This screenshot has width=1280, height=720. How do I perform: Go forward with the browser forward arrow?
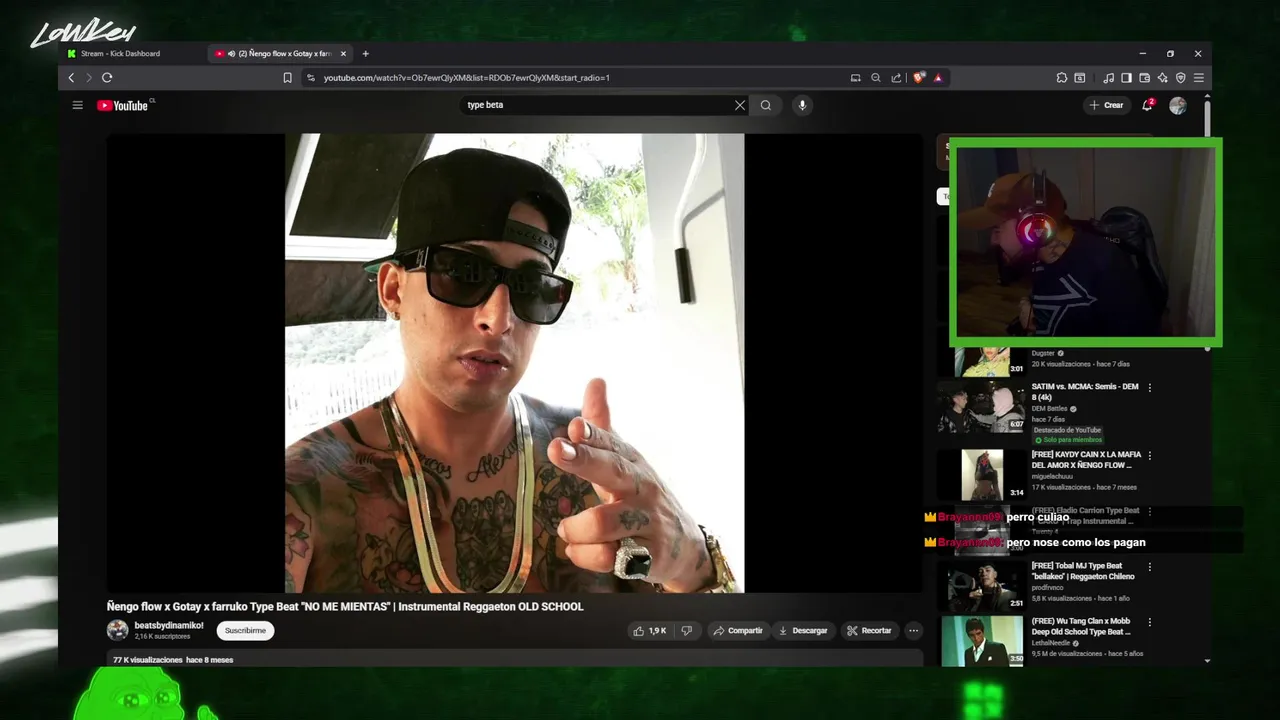(x=88, y=78)
